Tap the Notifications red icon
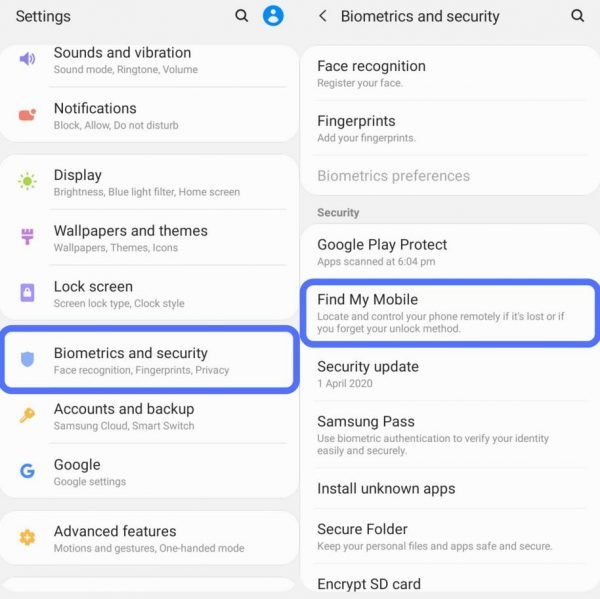Image resolution: width=600 pixels, height=599 pixels. [x=27, y=114]
